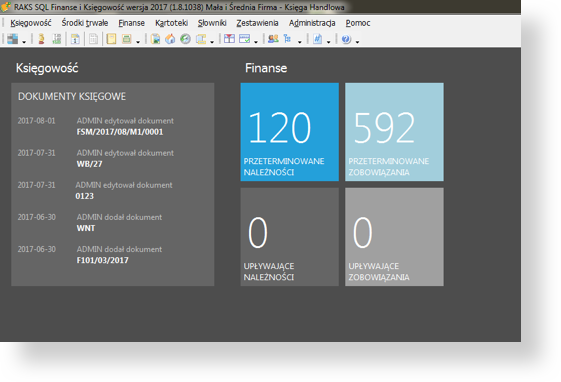This screenshot has height=382, width=561.
Task: Open the Słowniki menu
Action: coord(212,23)
